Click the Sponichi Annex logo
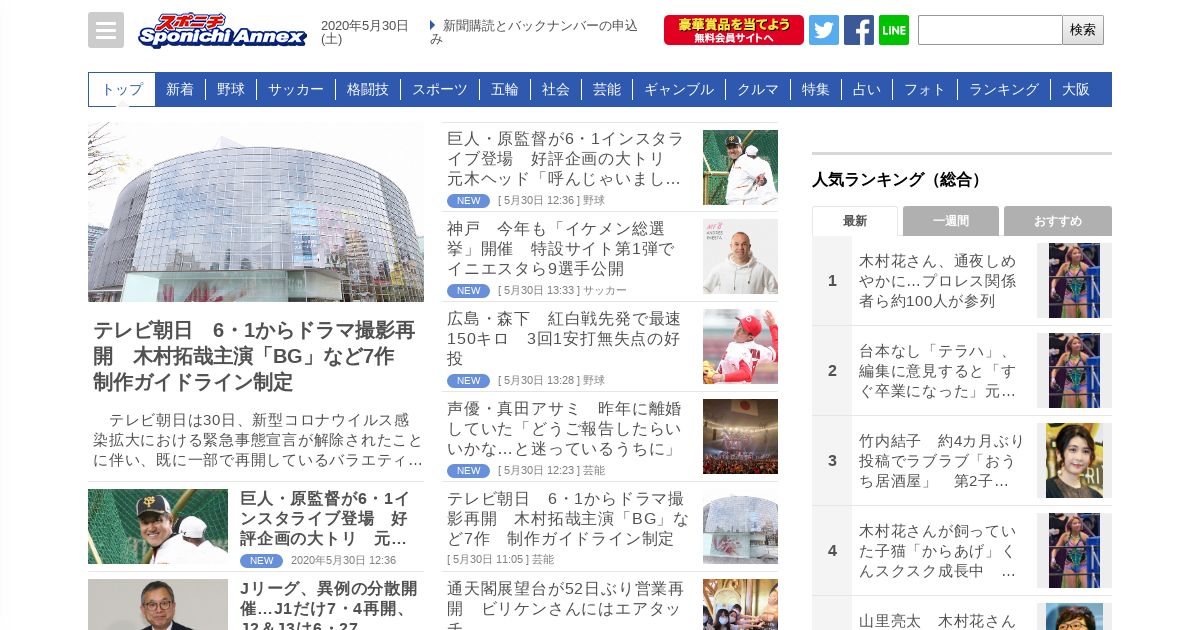The height and width of the screenshot is (630, 1200). click(222, 30)
